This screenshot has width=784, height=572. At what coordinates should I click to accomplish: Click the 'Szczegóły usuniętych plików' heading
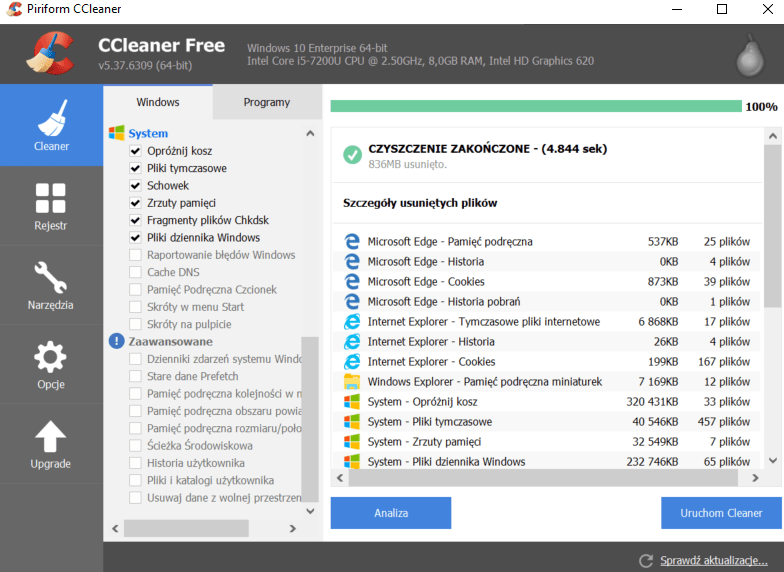coord(420,203)
